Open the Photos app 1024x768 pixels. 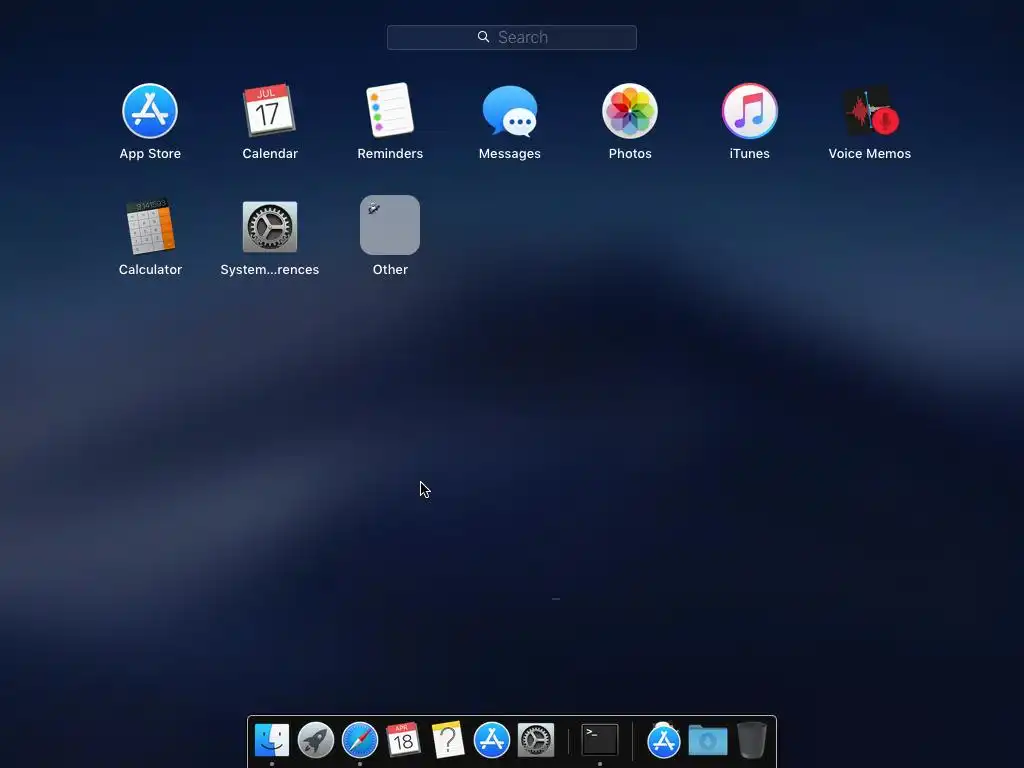630,110
